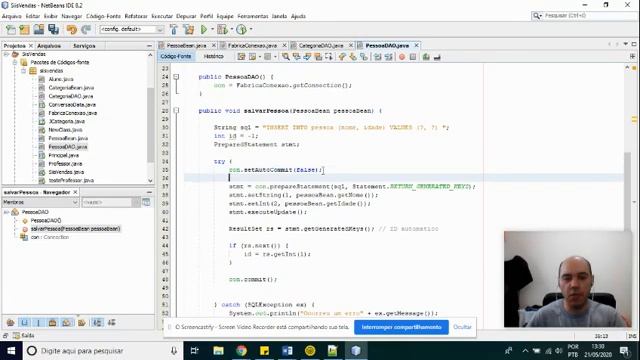Click the Undo arrow in the main toolbar
The height and width of the screenshot is (360, 640).
(72, 29)
